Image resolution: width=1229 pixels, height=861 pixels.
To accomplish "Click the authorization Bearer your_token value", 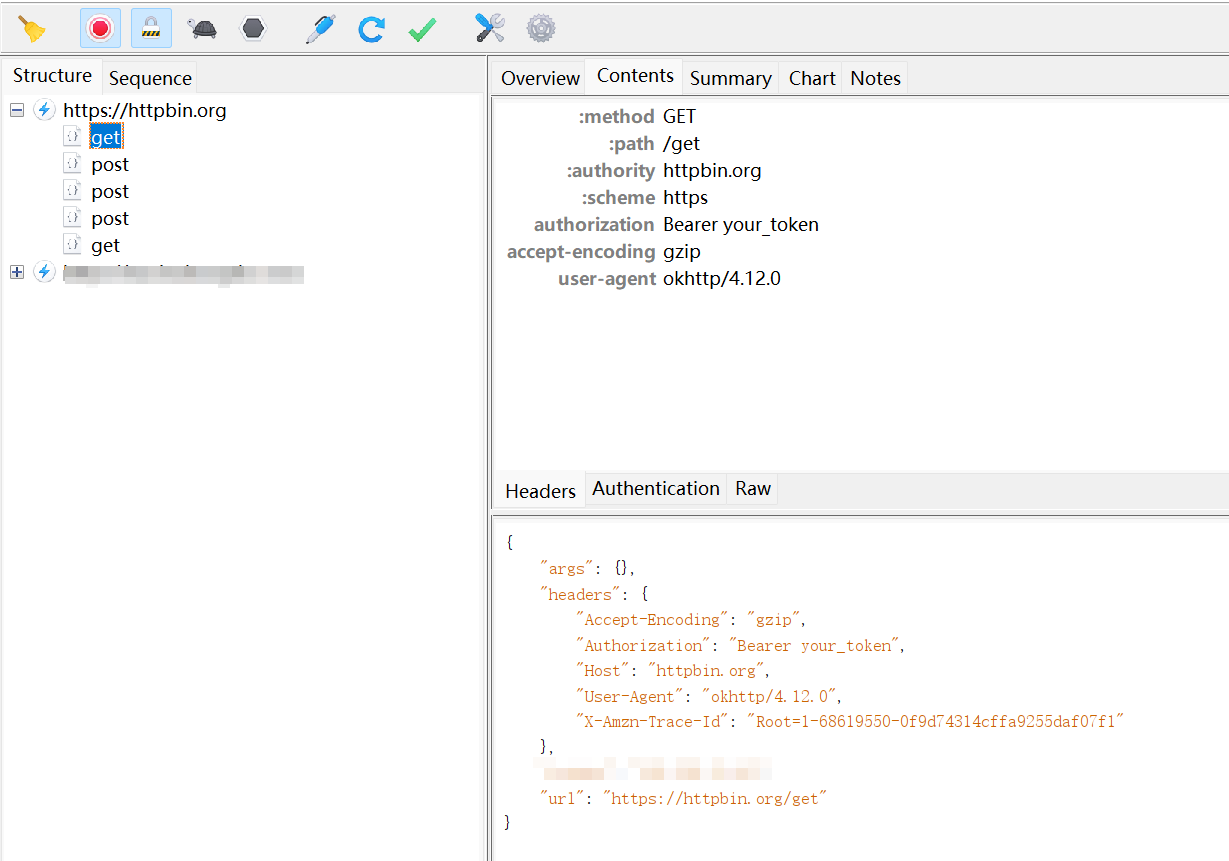I will 741,224.
